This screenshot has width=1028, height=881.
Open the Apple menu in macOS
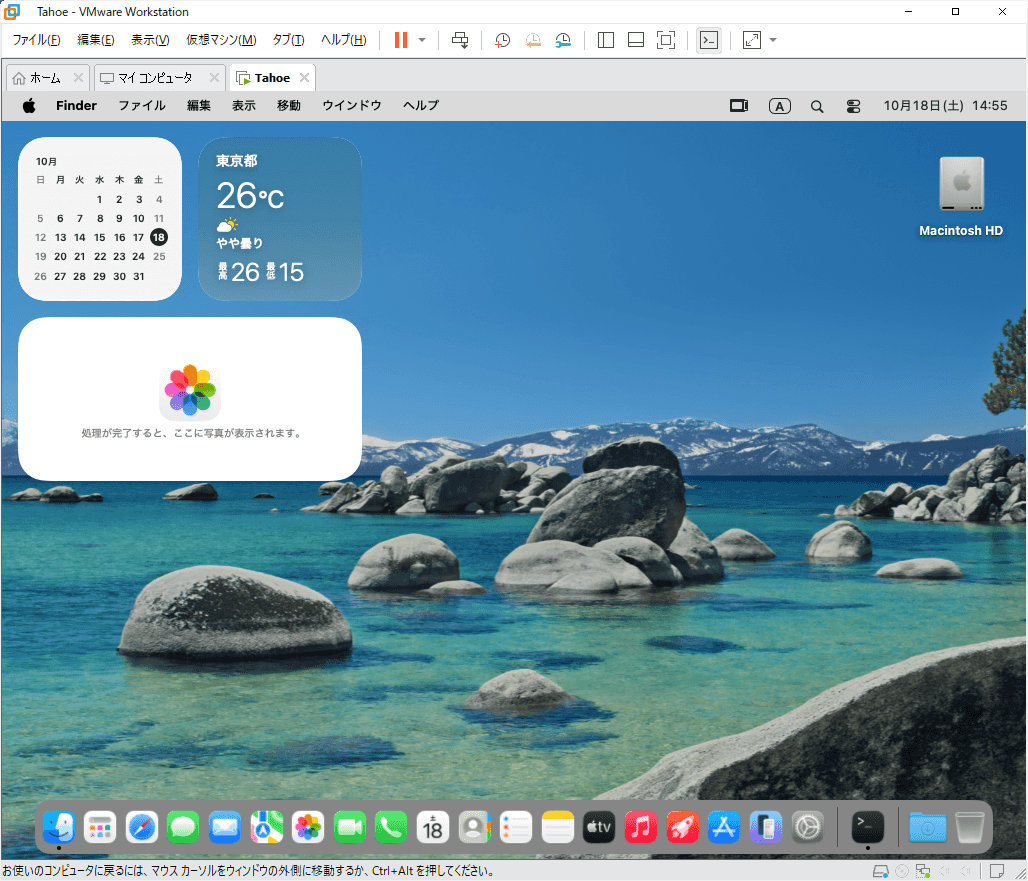click(29, 105)
